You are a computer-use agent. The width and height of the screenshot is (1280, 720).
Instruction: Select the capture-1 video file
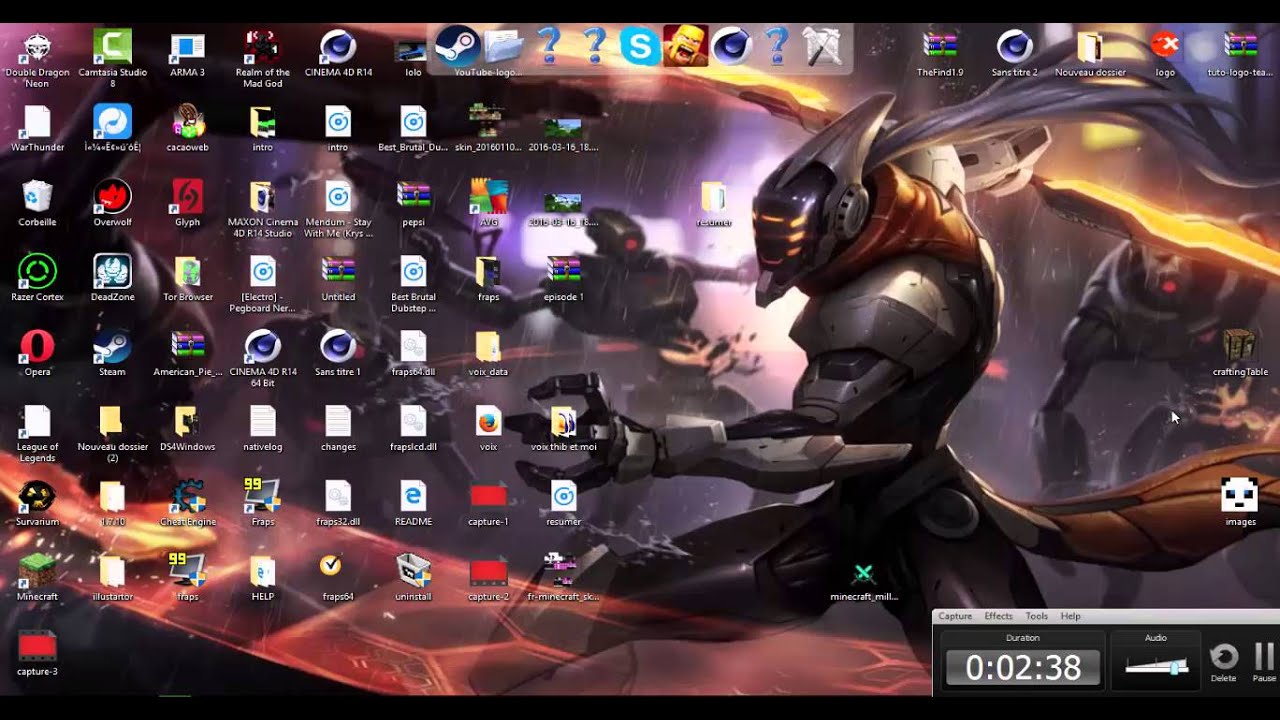click(488, 497)
